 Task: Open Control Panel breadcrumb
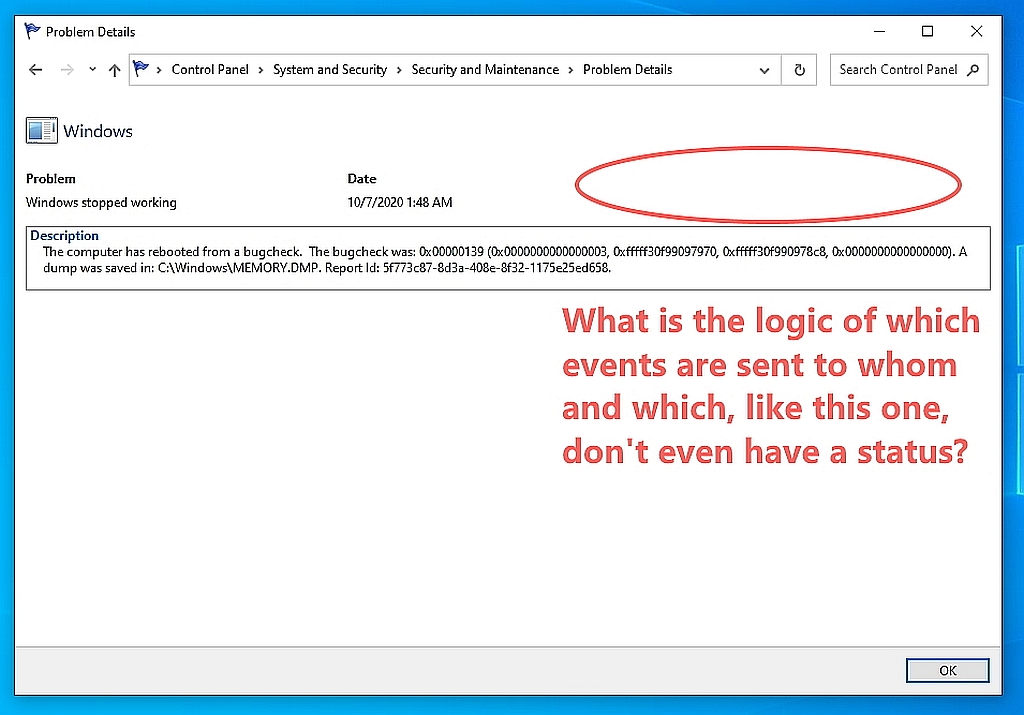pos(210,69)
